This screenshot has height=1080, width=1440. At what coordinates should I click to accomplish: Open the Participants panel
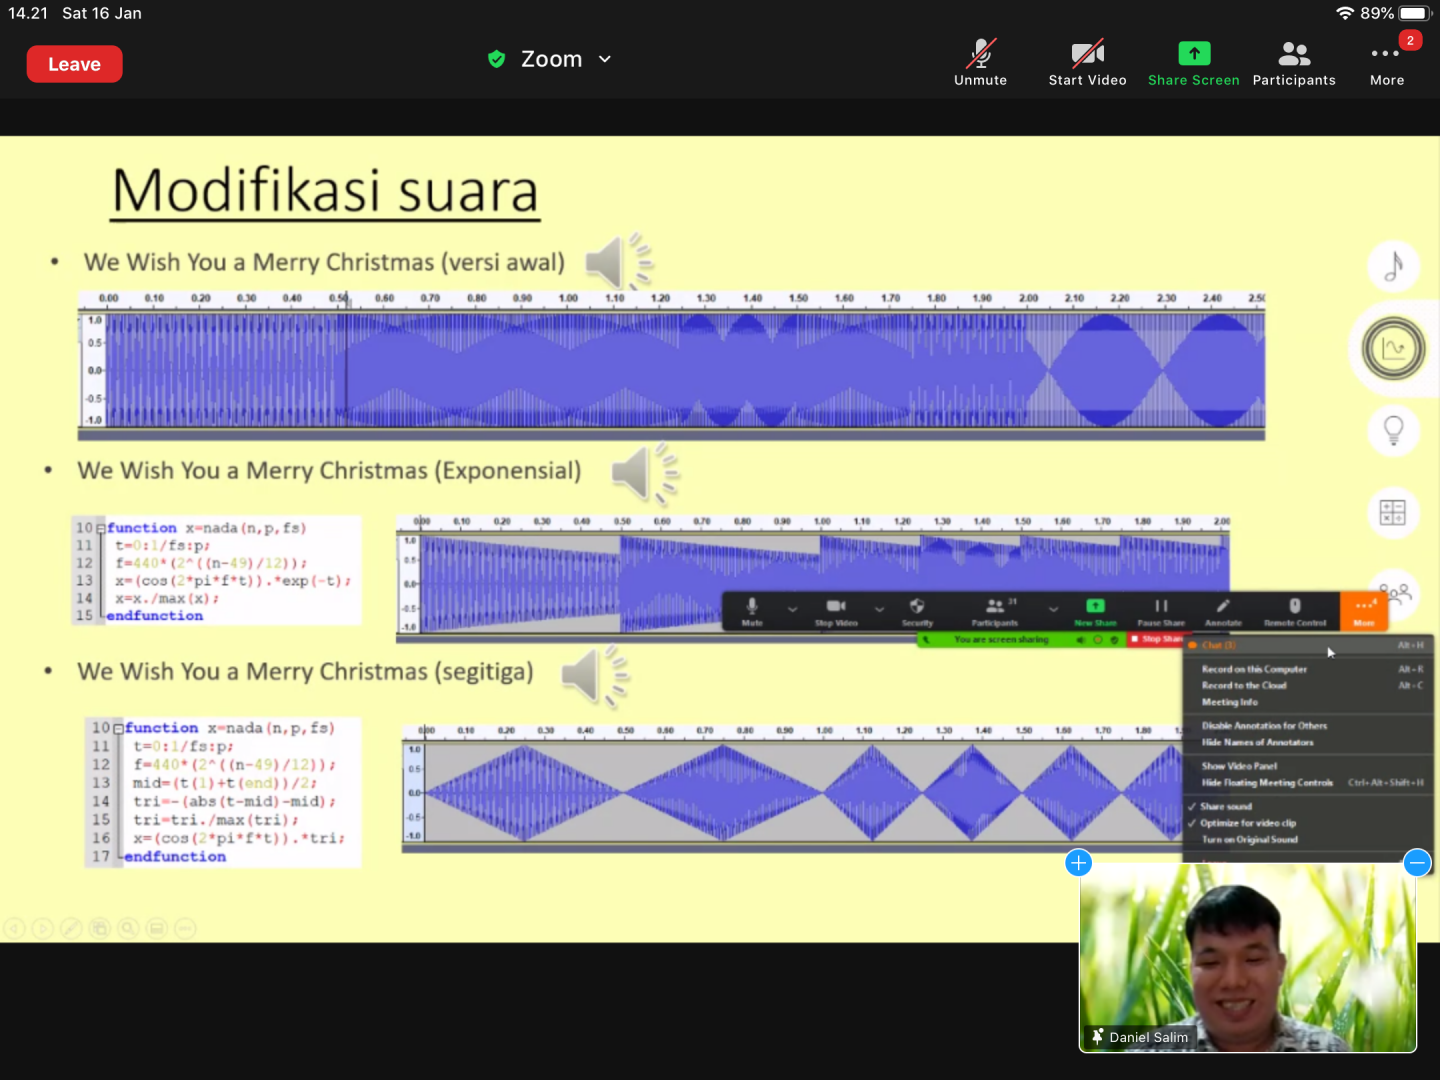click(1293, 63)
